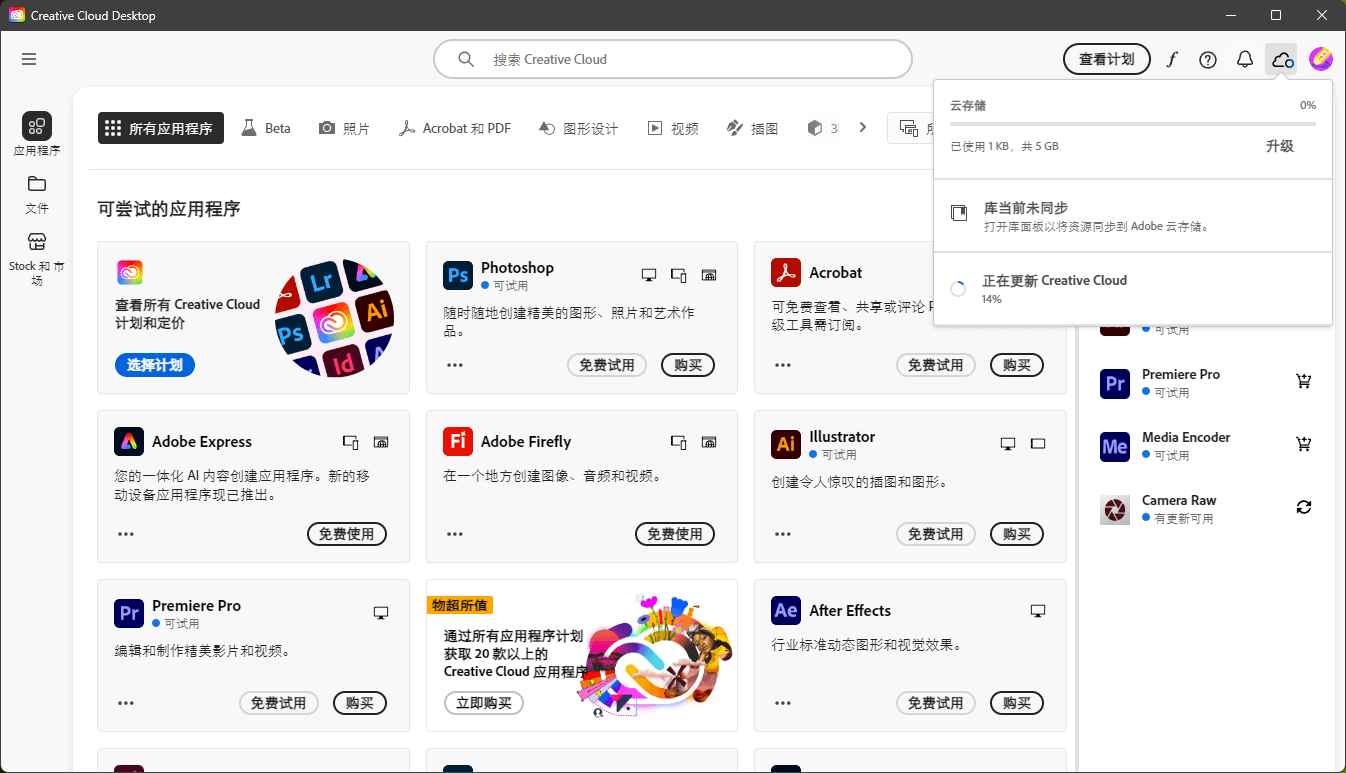Screen dimensions: 1346x773
Task: Open Illustrator more options menu
Action: click(783, 534)
